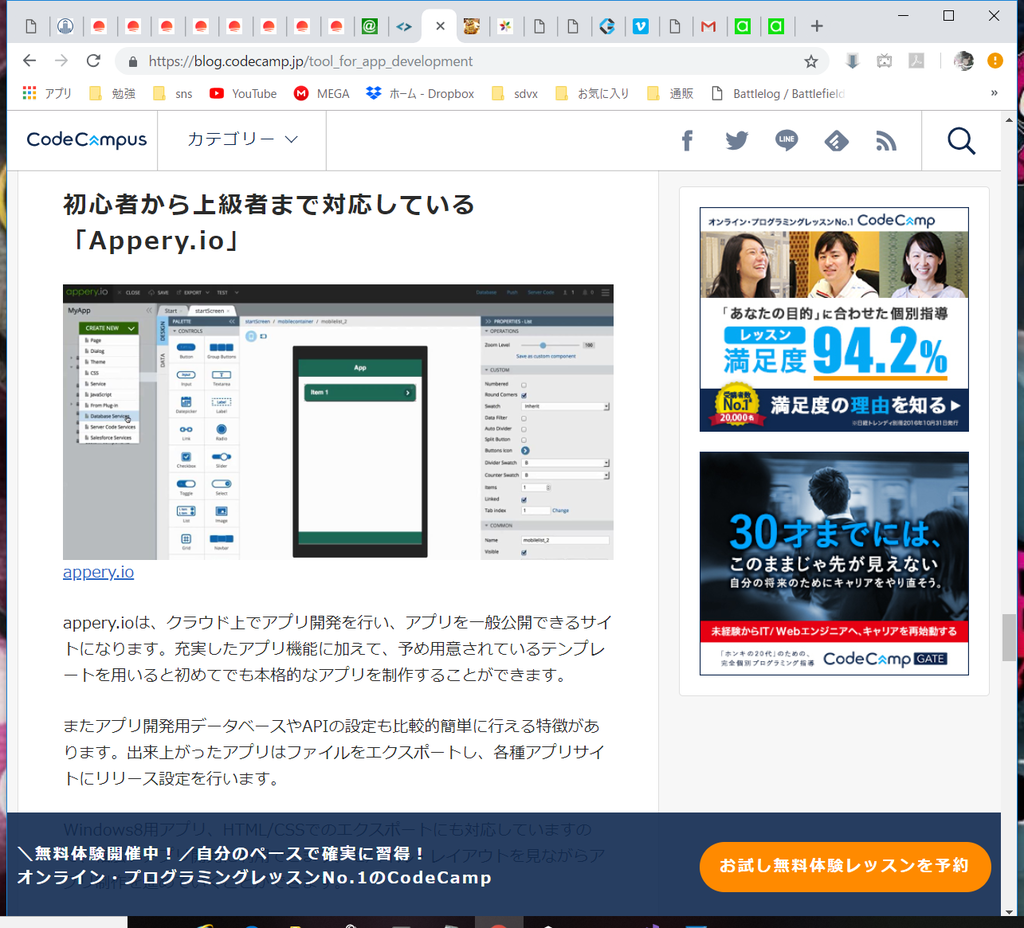The image size is (1024, 928).
Task: Open the RSS feed icon
Action: 886,140
